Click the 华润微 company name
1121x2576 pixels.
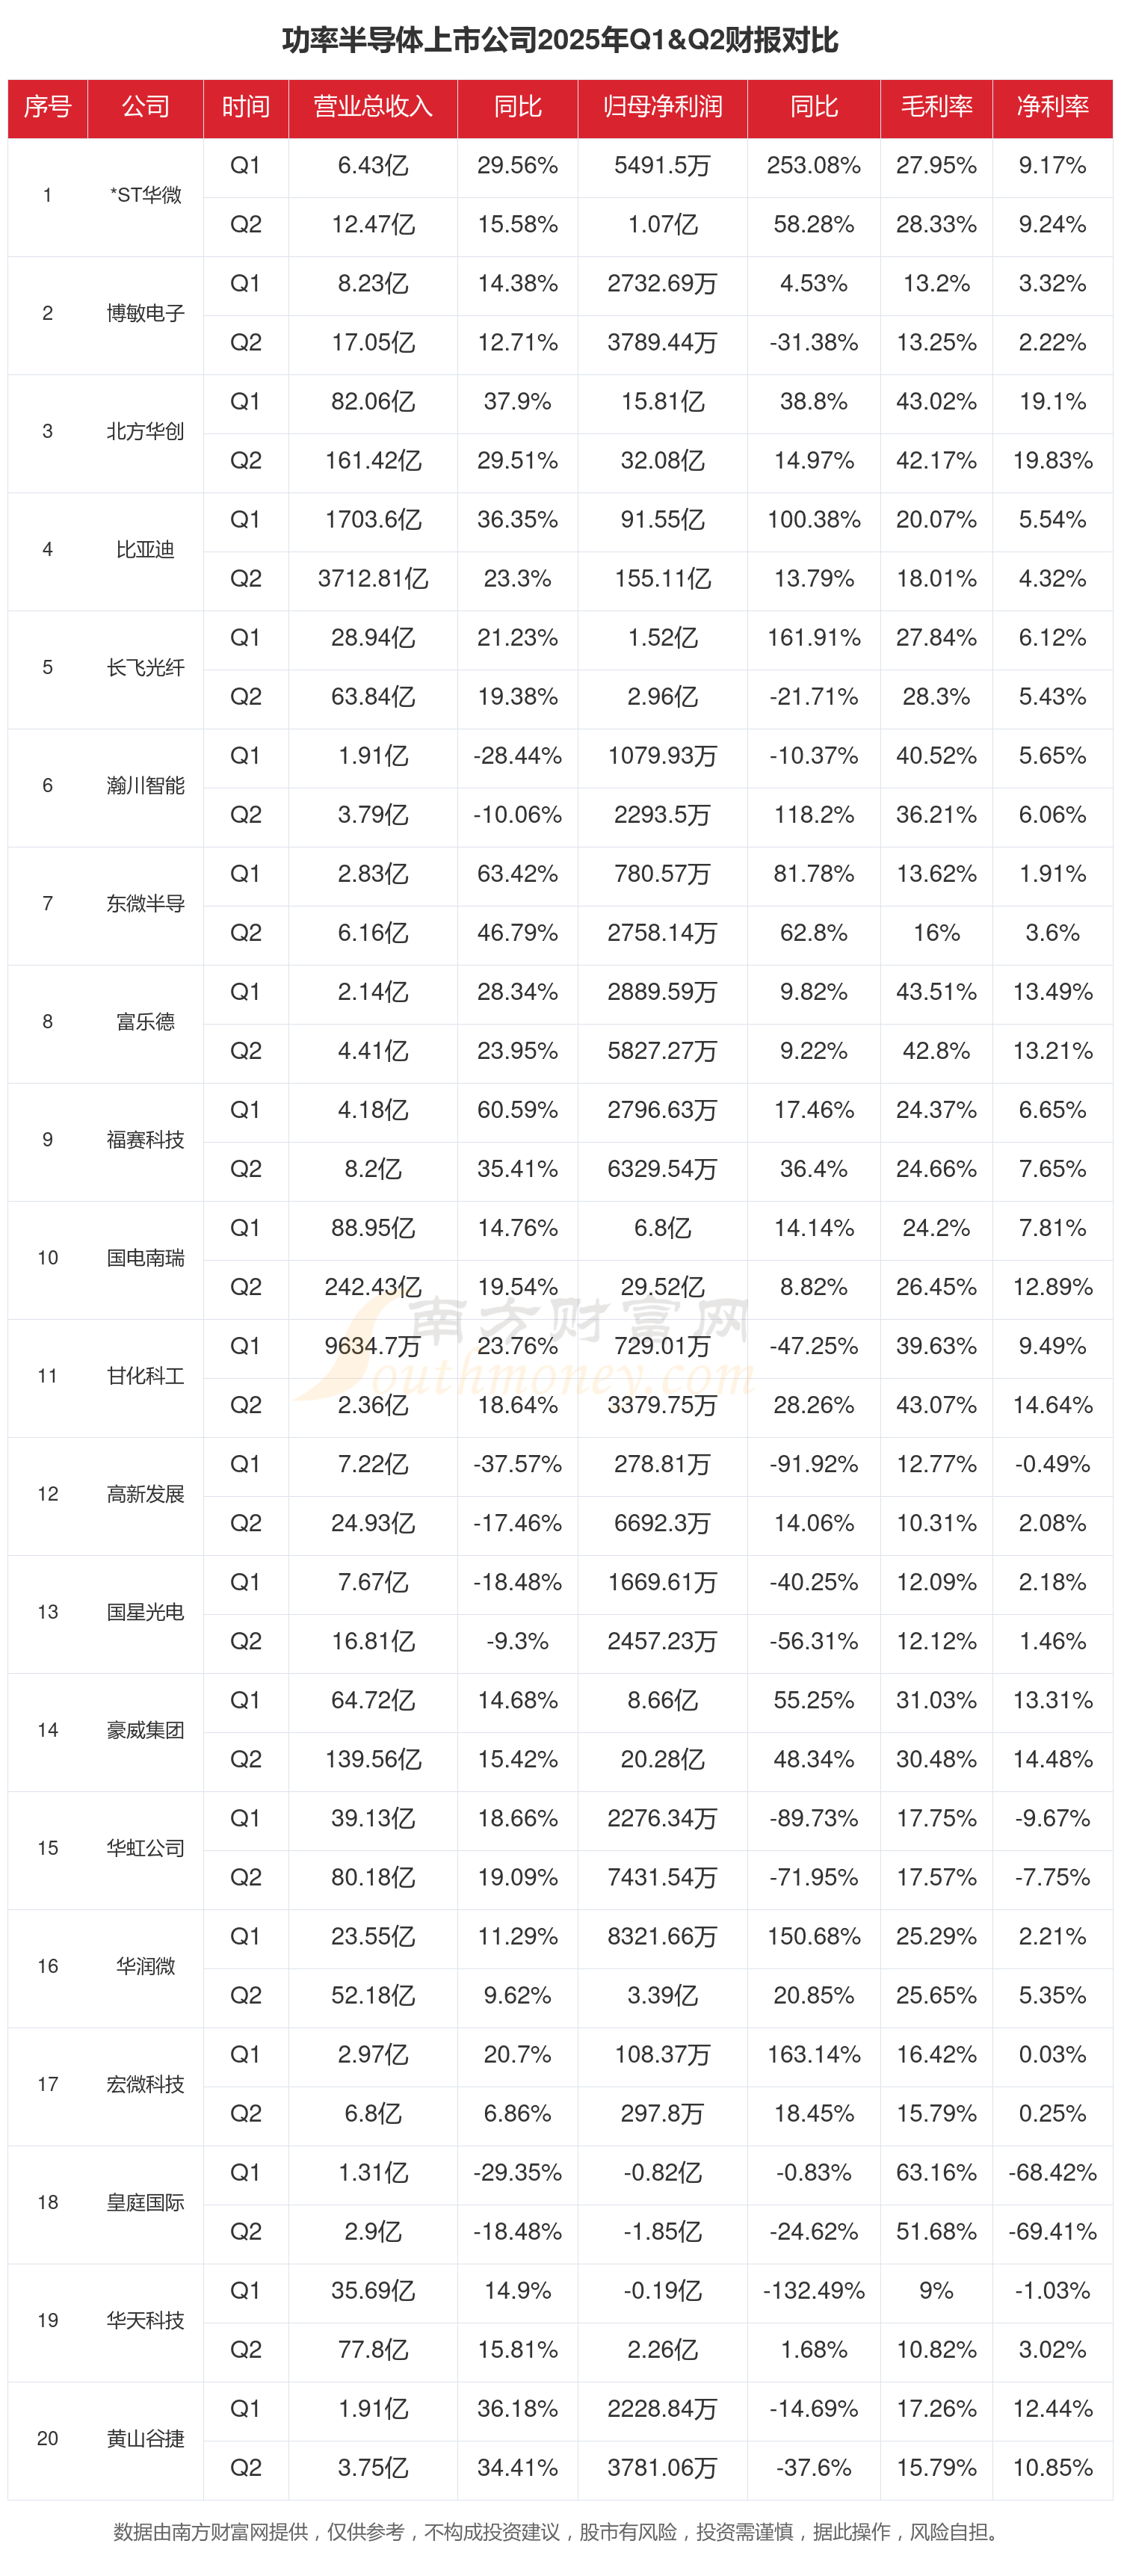pyautogui.click(x=145, y=1965)
